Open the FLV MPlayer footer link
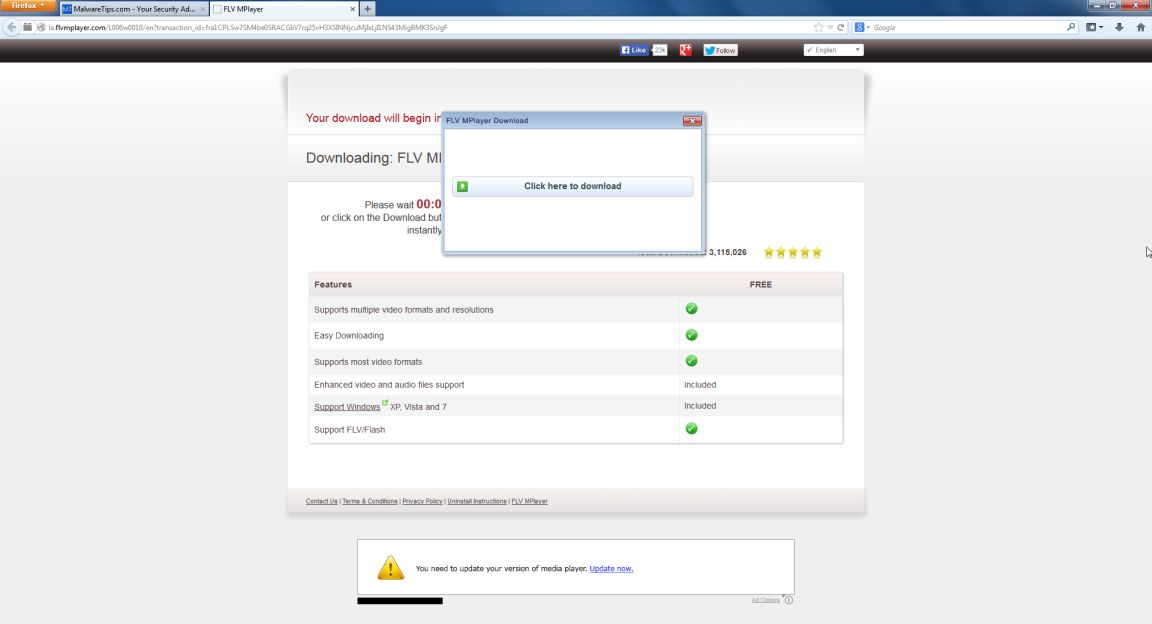The image size is (1152, 624). 529,501
